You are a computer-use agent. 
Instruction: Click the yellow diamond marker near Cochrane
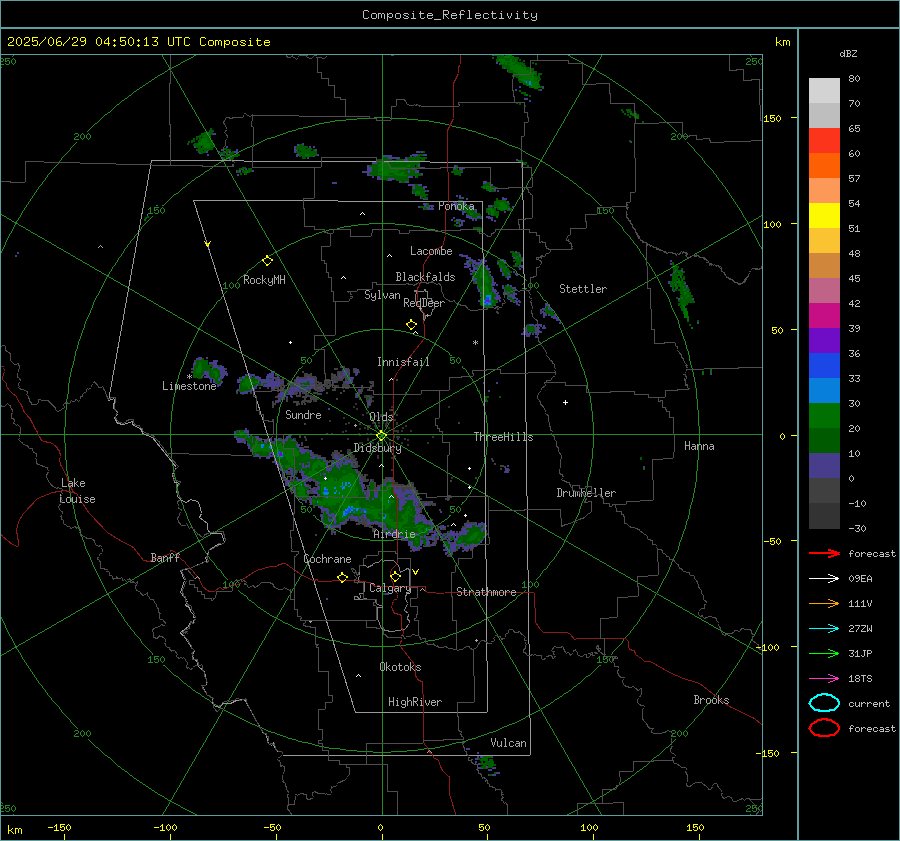coord(342,577)
